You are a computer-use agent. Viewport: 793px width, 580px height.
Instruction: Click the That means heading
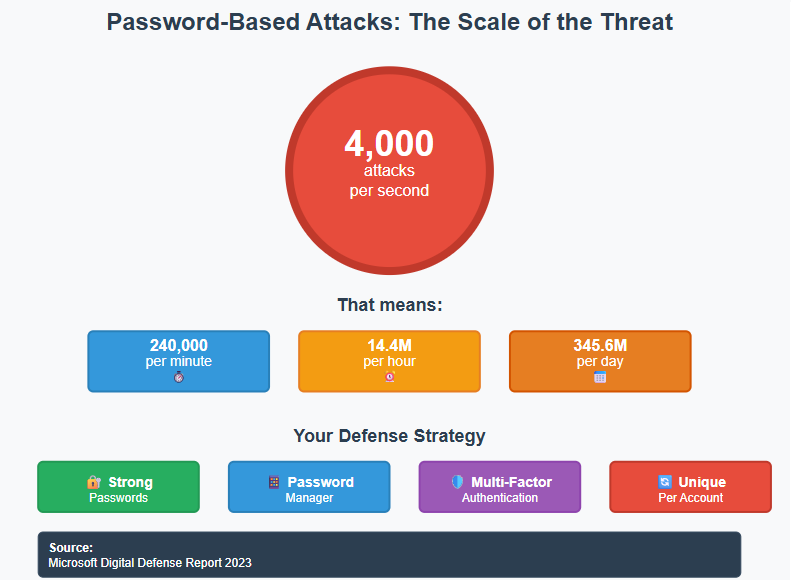tap(390, 305)
